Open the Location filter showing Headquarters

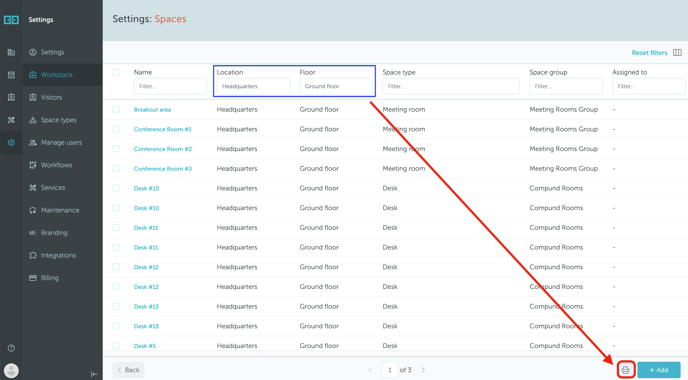coord(253,86)
